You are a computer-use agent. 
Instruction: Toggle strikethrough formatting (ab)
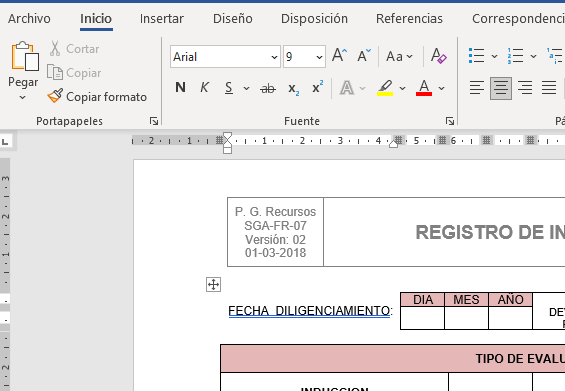point(268,88)
